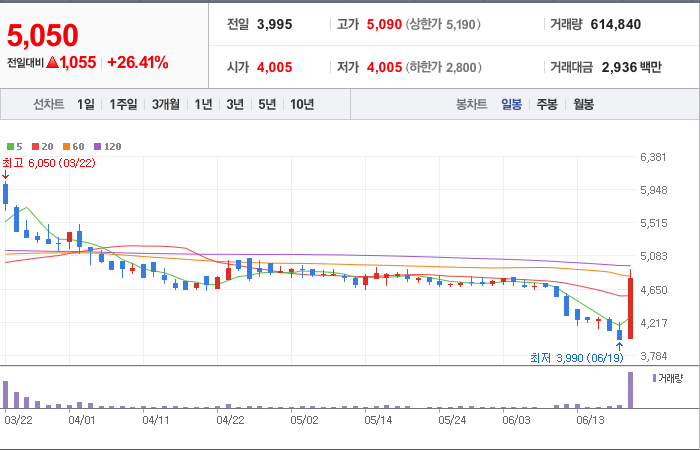Click the 최저 3,990 (06/19) marker
This screenshot has width=700, height=450.
(x=576, y=358)
